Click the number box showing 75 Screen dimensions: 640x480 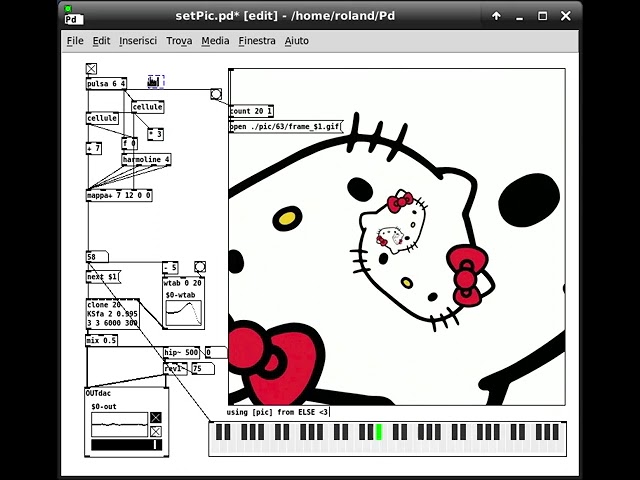[203, 369]
